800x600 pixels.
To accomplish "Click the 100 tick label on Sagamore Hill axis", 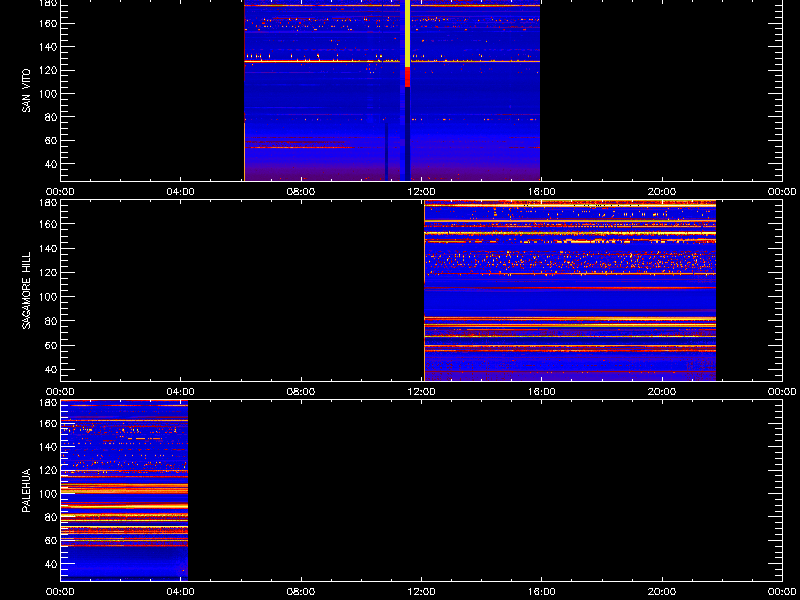I will pos(49,296).
